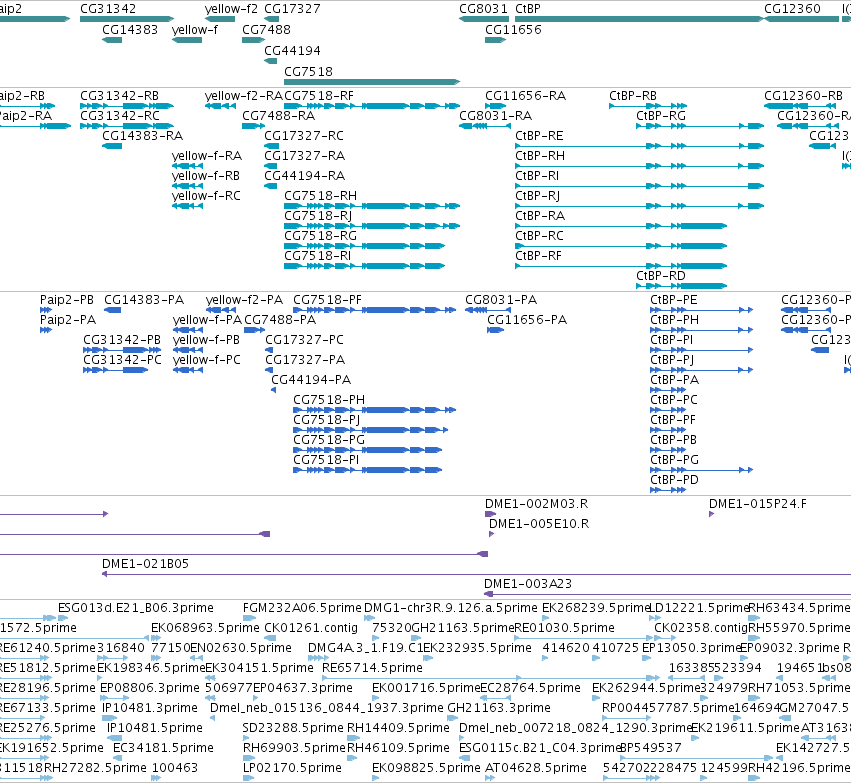
Task: Click protein CtBP-PD
Action: (x=674, y=480)
